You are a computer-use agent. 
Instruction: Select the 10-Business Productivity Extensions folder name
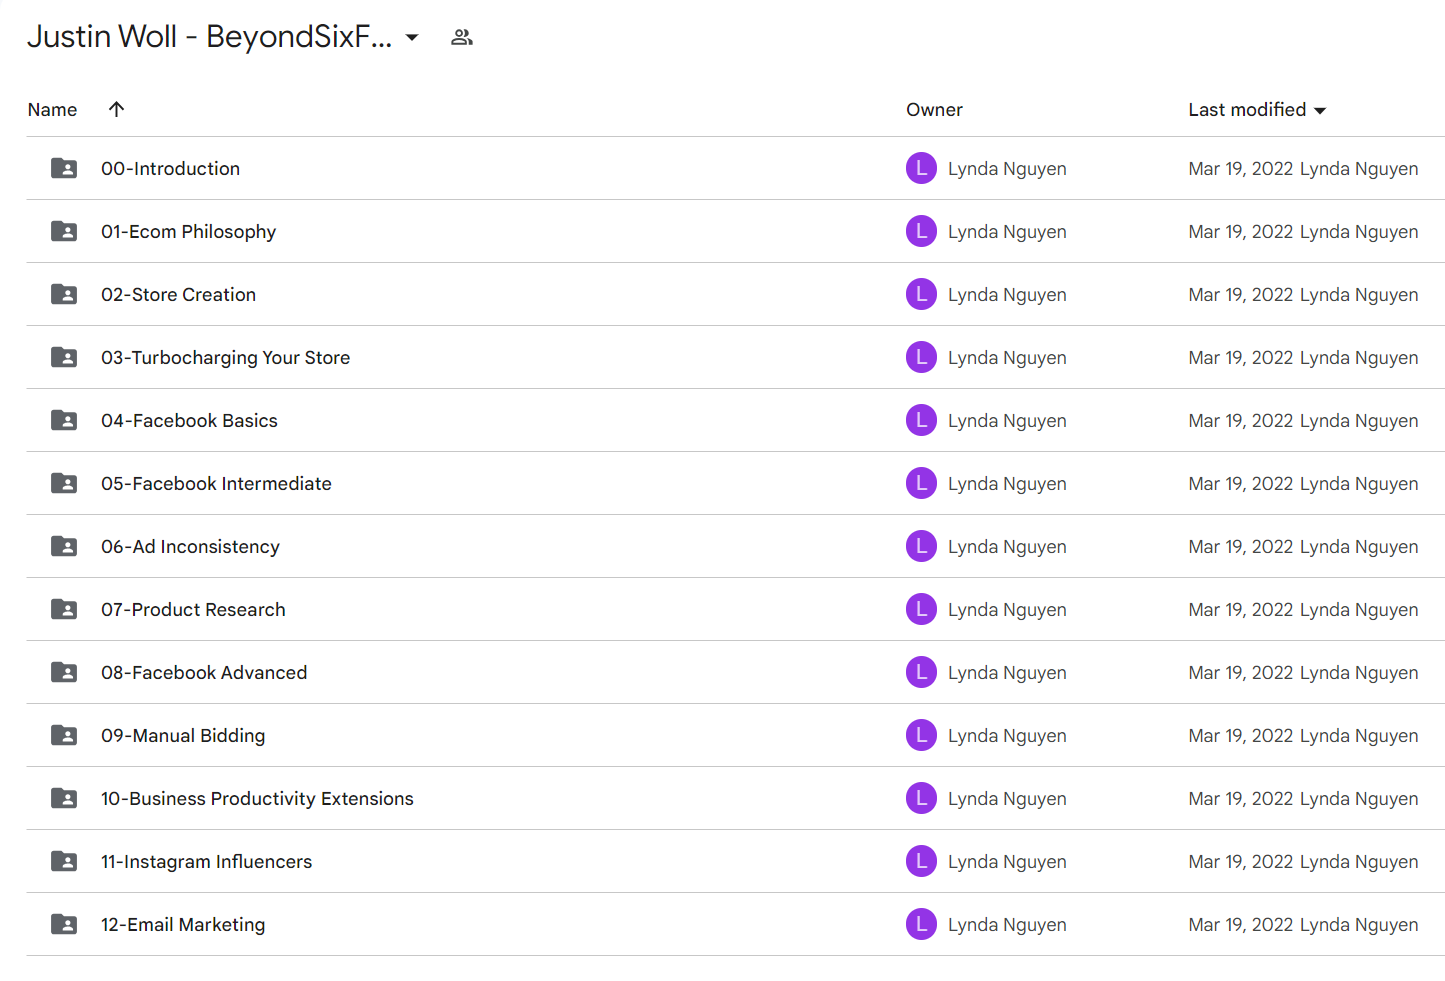point(257,799)
